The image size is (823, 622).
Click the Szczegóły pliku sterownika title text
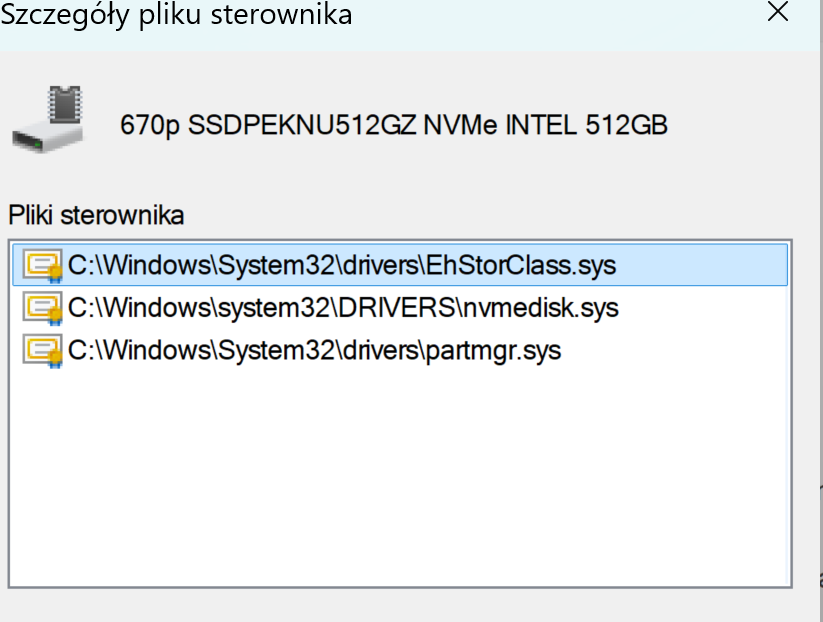click(x=180, y=15)
